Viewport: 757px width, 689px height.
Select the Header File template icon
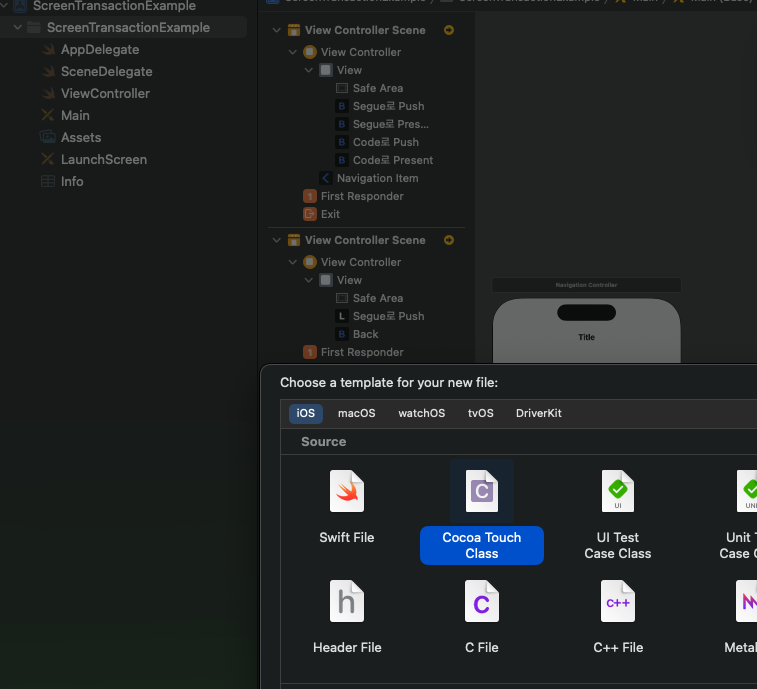click(347, 601)
